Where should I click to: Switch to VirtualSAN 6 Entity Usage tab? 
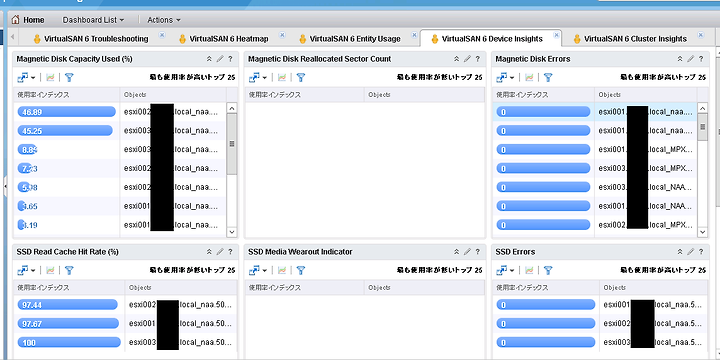pyautogui.click(x=349, y=39)
